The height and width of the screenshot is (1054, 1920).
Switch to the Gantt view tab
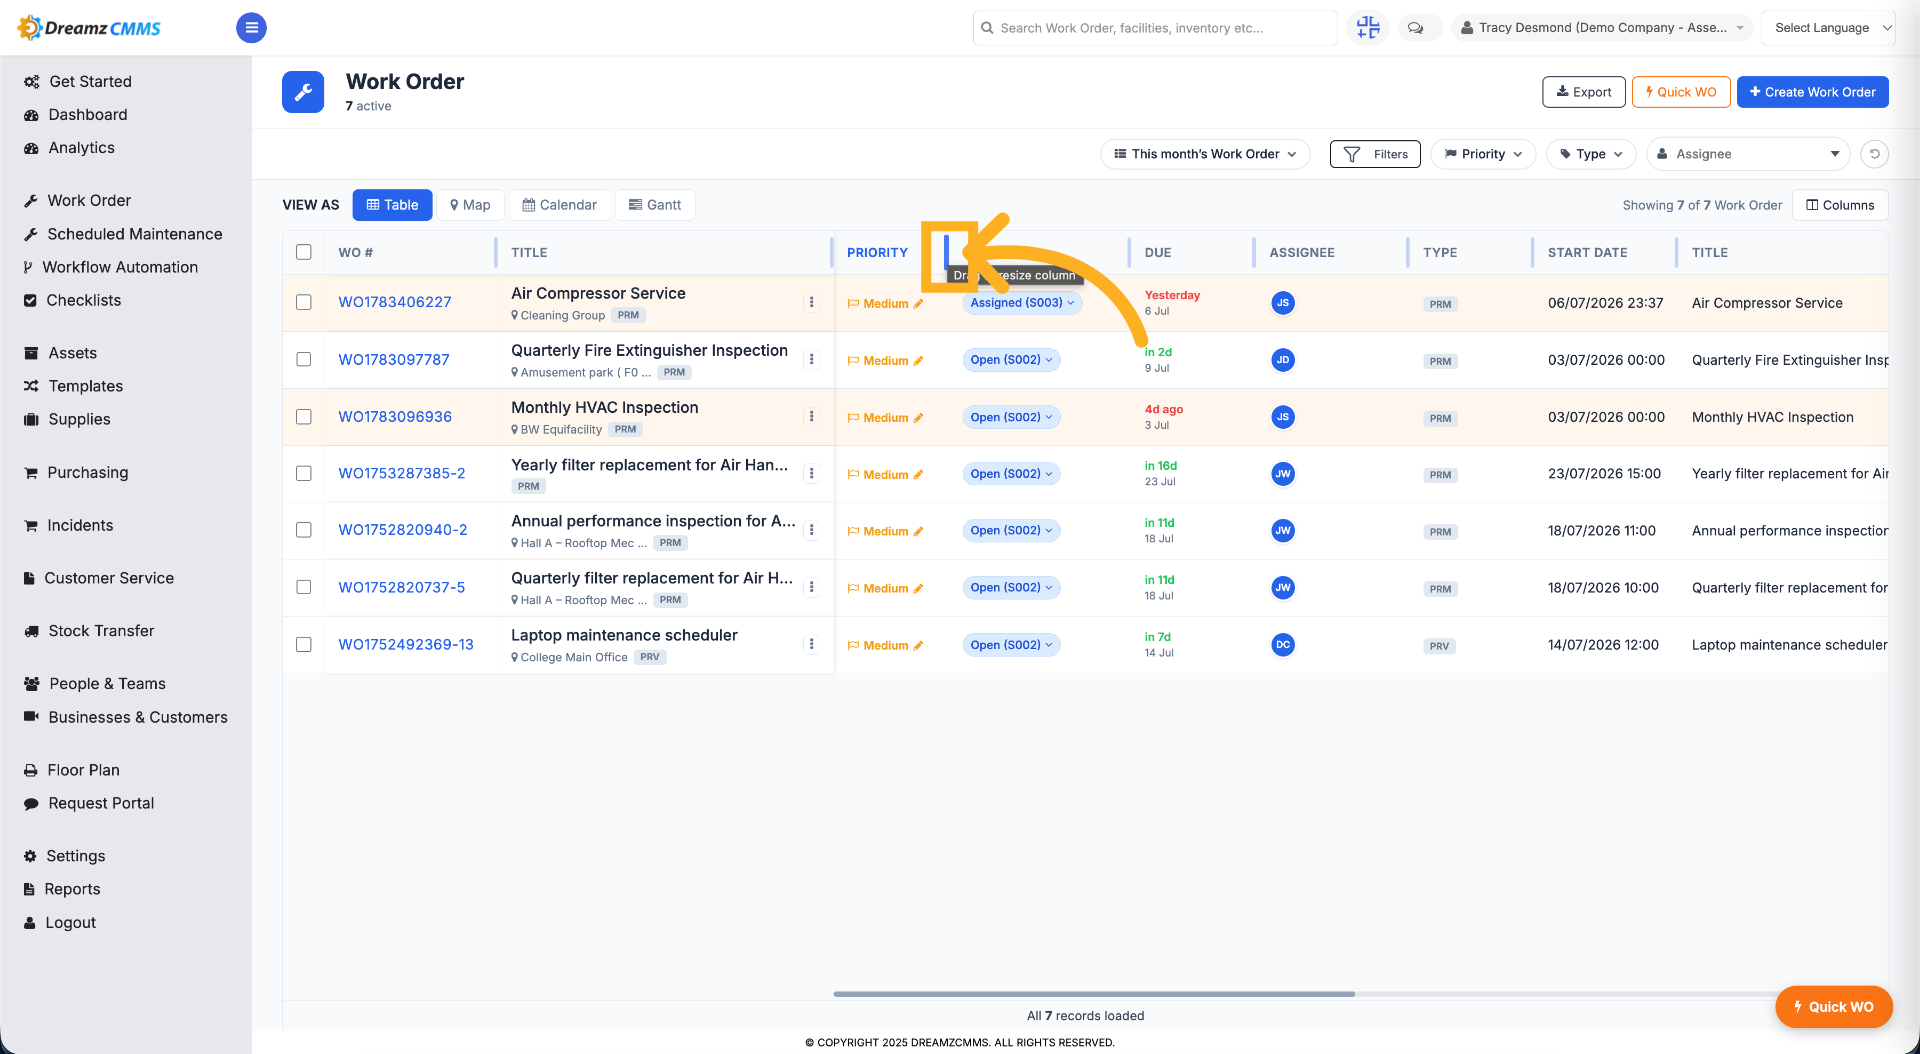click(655, 205)
